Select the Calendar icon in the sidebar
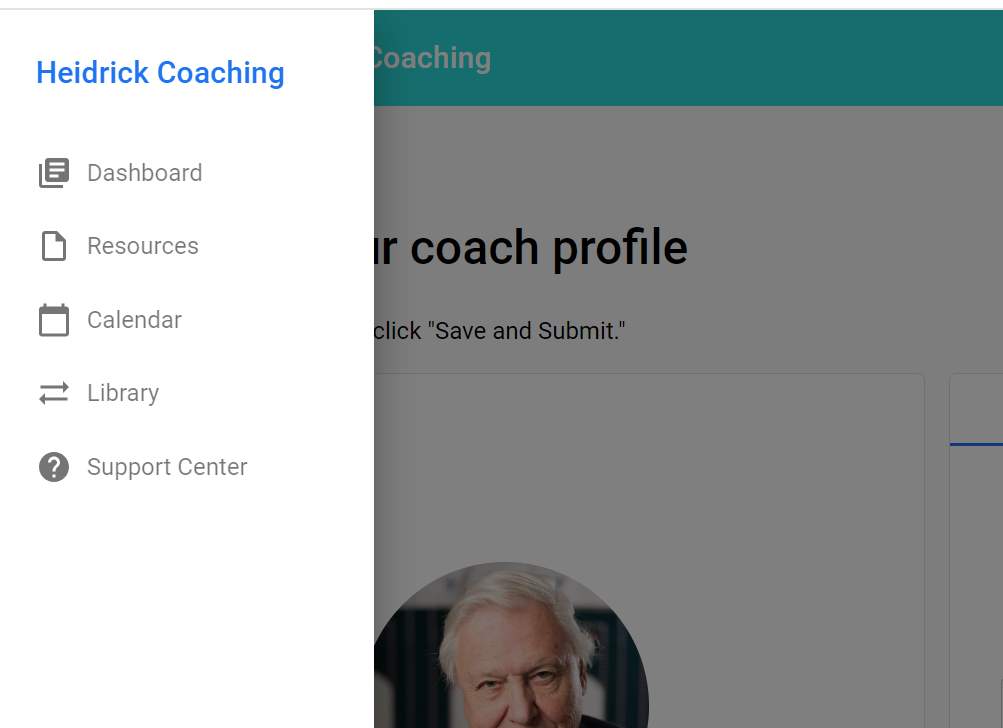Image resolution: width=1003 pixels, height=728 pixels. (54, 320)
